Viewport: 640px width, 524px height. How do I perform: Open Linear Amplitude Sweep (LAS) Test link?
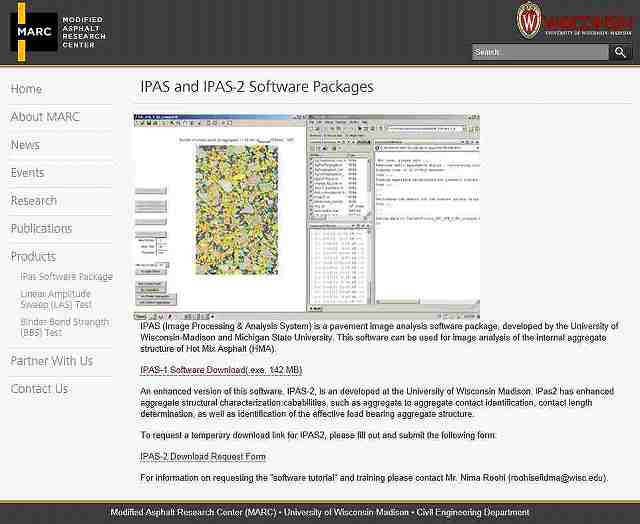point(56,299)
